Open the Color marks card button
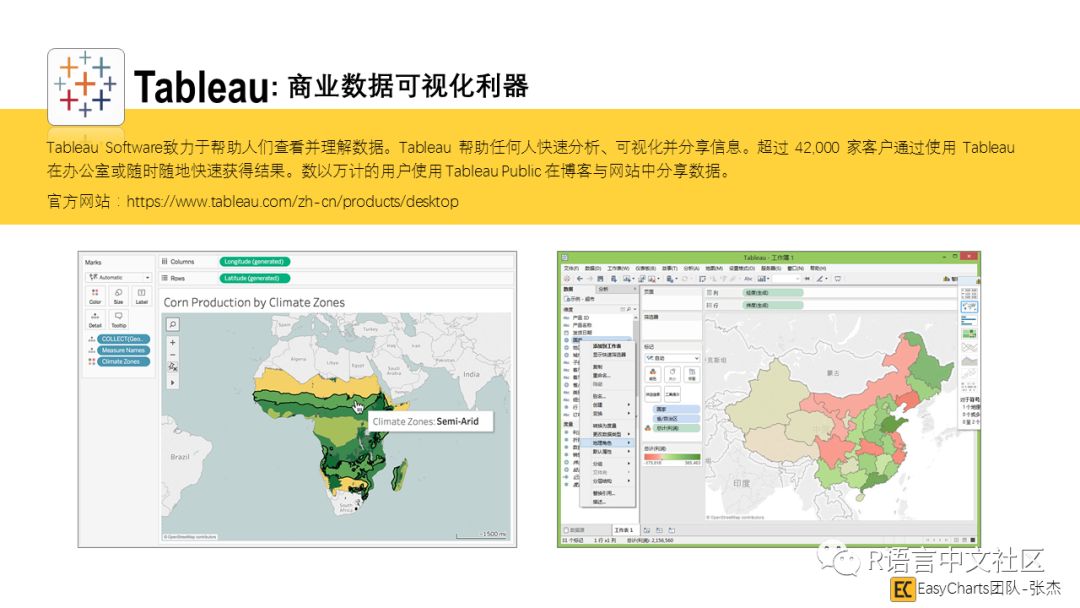Image resolution: width=1080 pixels, height=608 pixels. coord(95,296)
